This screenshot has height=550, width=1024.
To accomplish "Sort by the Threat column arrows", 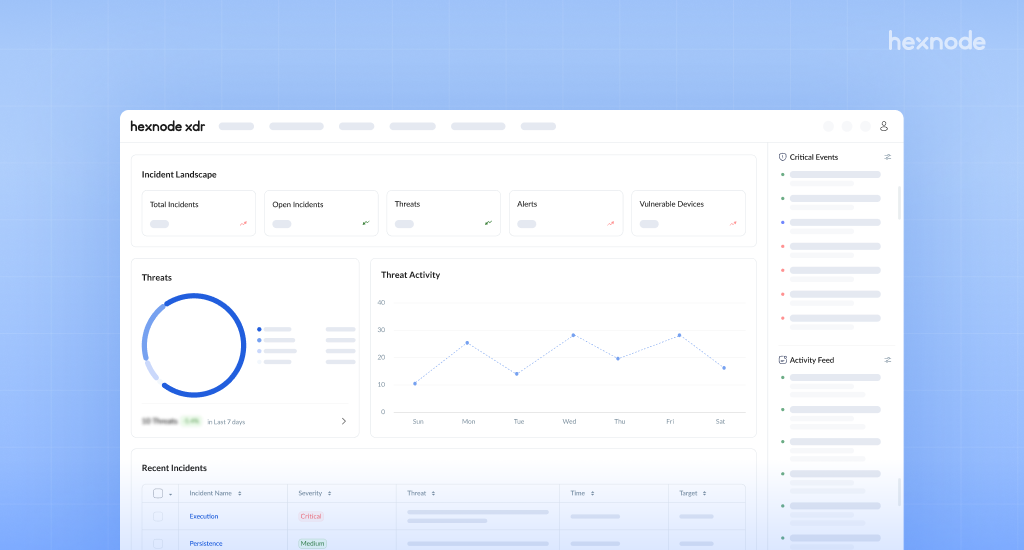I will coord(433,494).
